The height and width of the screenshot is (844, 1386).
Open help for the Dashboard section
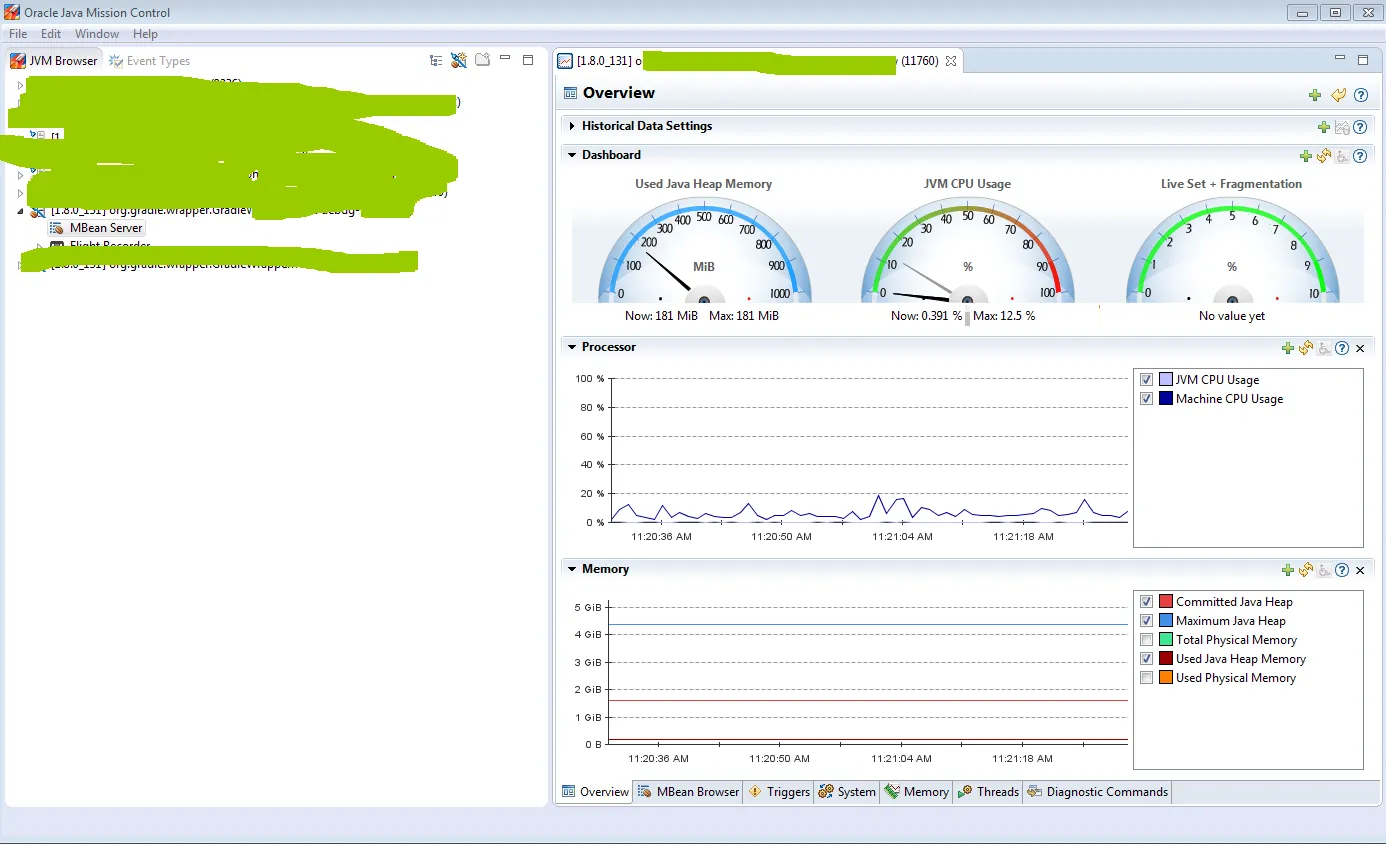[x=1360, y=156]
